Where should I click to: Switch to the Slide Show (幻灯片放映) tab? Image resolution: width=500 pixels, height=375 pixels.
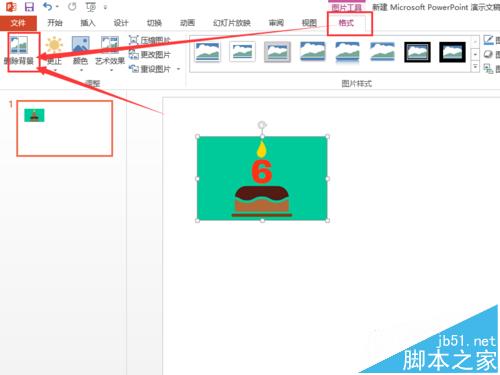tap(232, 23)
